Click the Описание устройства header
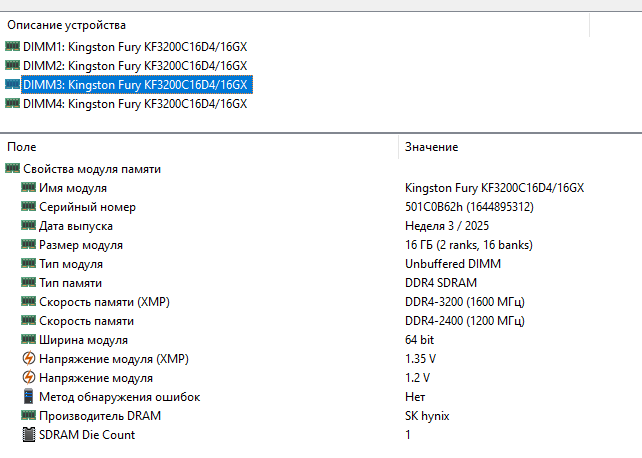642x458 pixels. pos(66,24)
